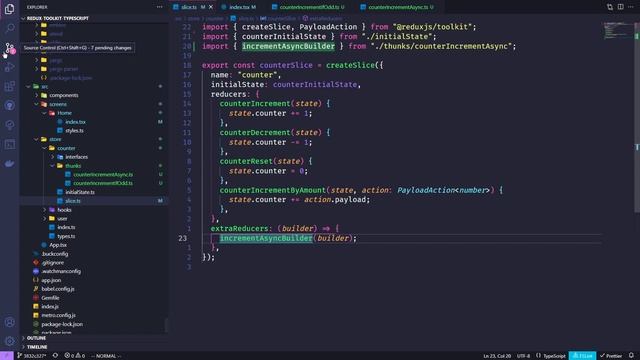Open the notifications bell in status bar
640x360 pixels.
click(x=631, y=356)
